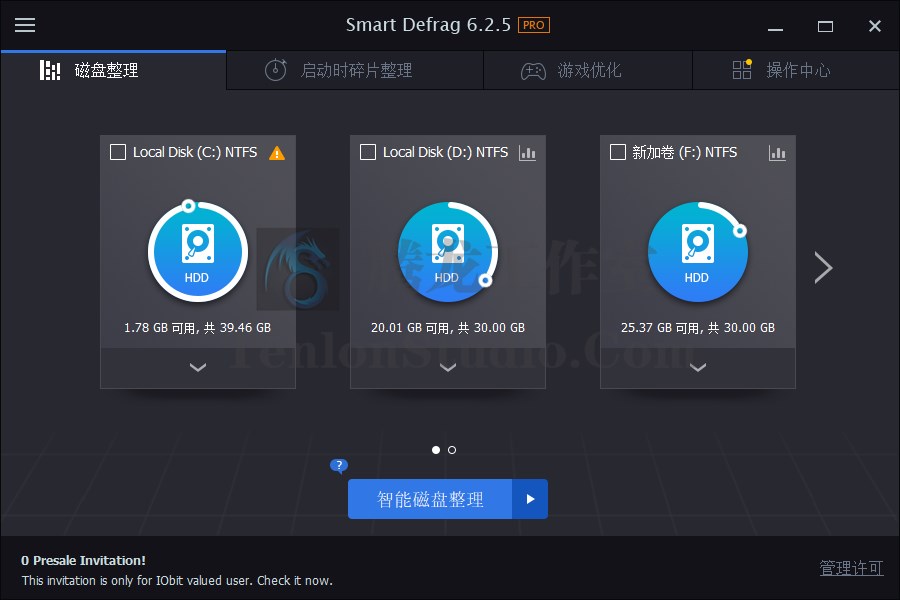The height and width of the screenshot is (600, 900).
Task: Click the PRO badge next to title
Action: 534,25
